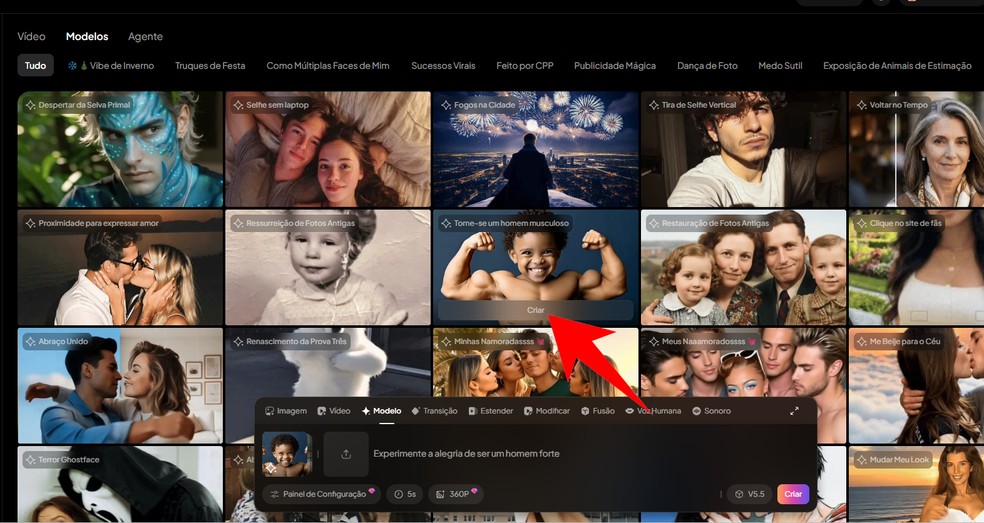The image size is (984, 523).
Task: Select the Tudo category chip
Action: point(35,65)
